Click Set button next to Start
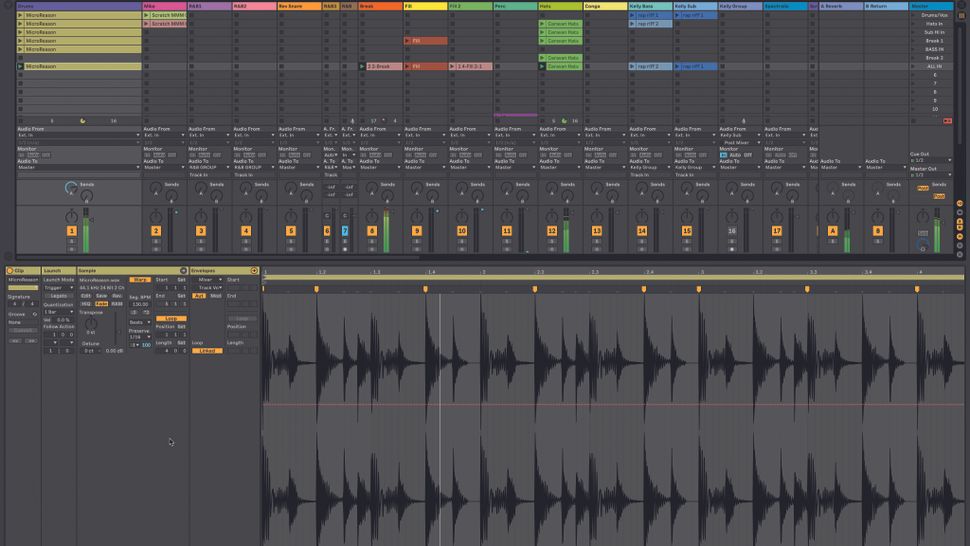 (181, 279)
